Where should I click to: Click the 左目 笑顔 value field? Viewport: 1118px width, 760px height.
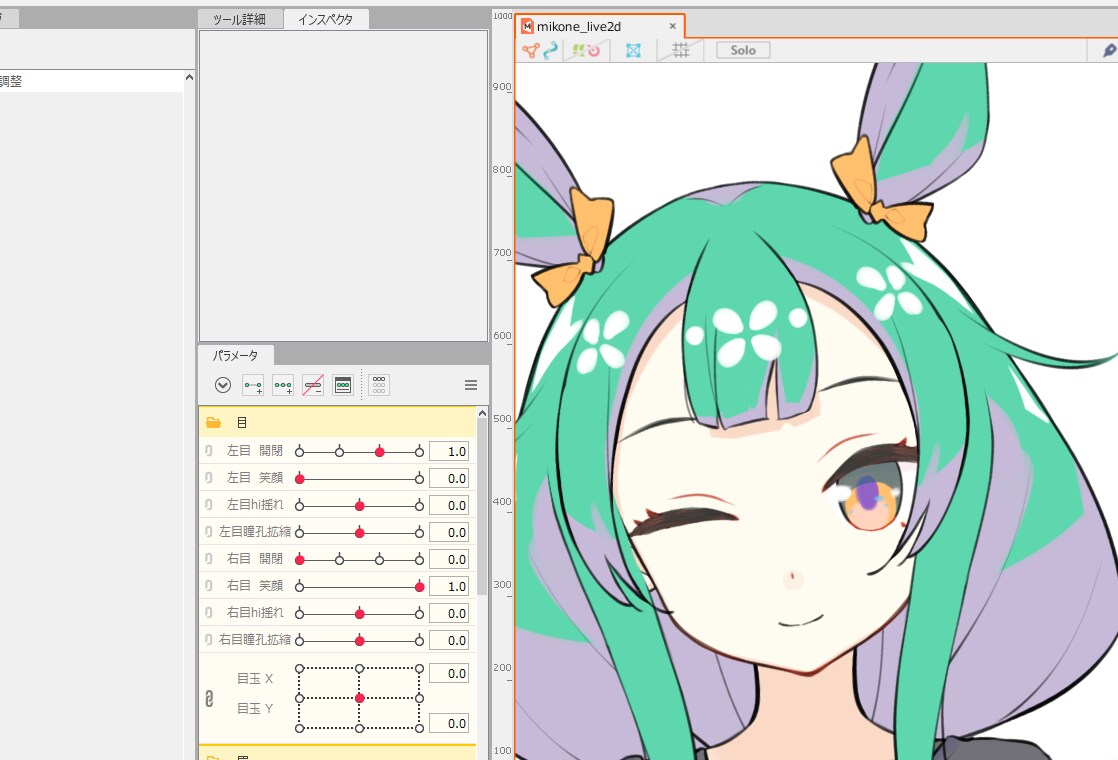coord(449,478)
